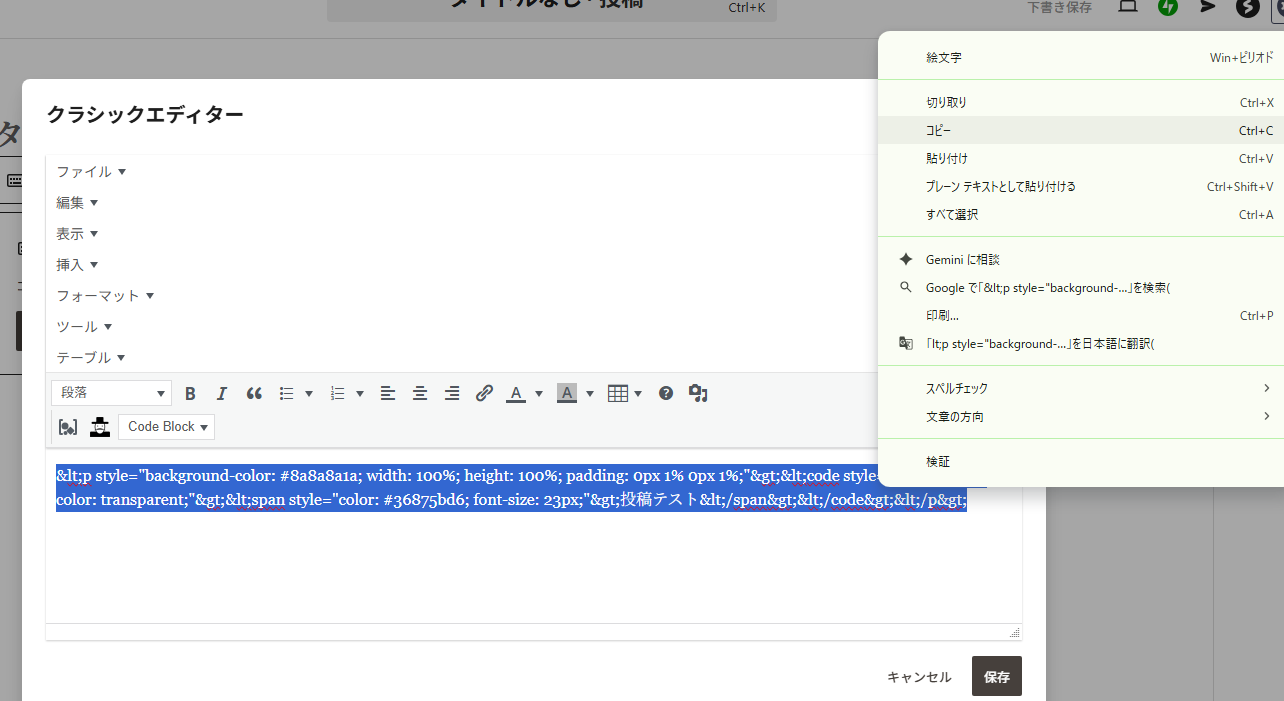Expand bulleted list style arrow
Viewport: 1284px width, 701px height.
(x=309, y=394)
